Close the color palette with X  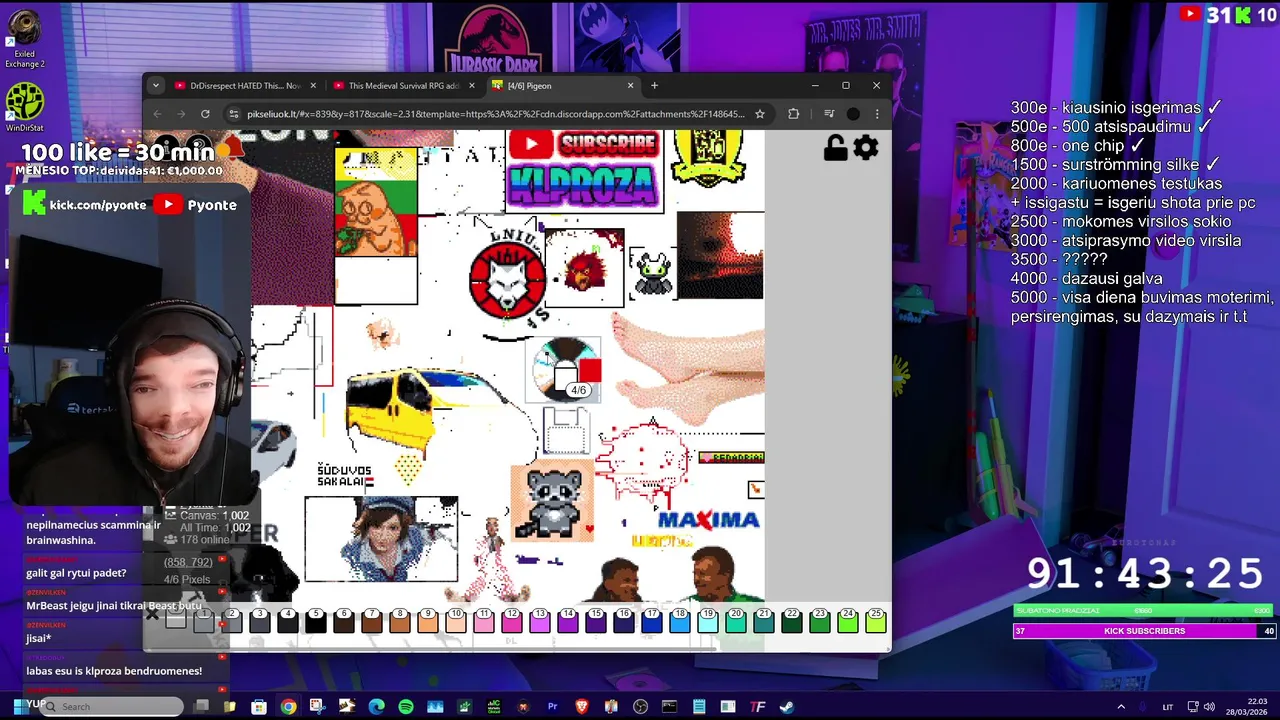click(x=152, y=614)
